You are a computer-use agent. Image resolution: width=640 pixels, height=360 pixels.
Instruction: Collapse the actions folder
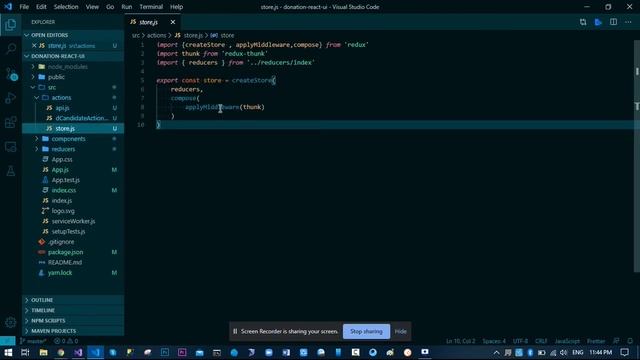[x=61, y=98]
